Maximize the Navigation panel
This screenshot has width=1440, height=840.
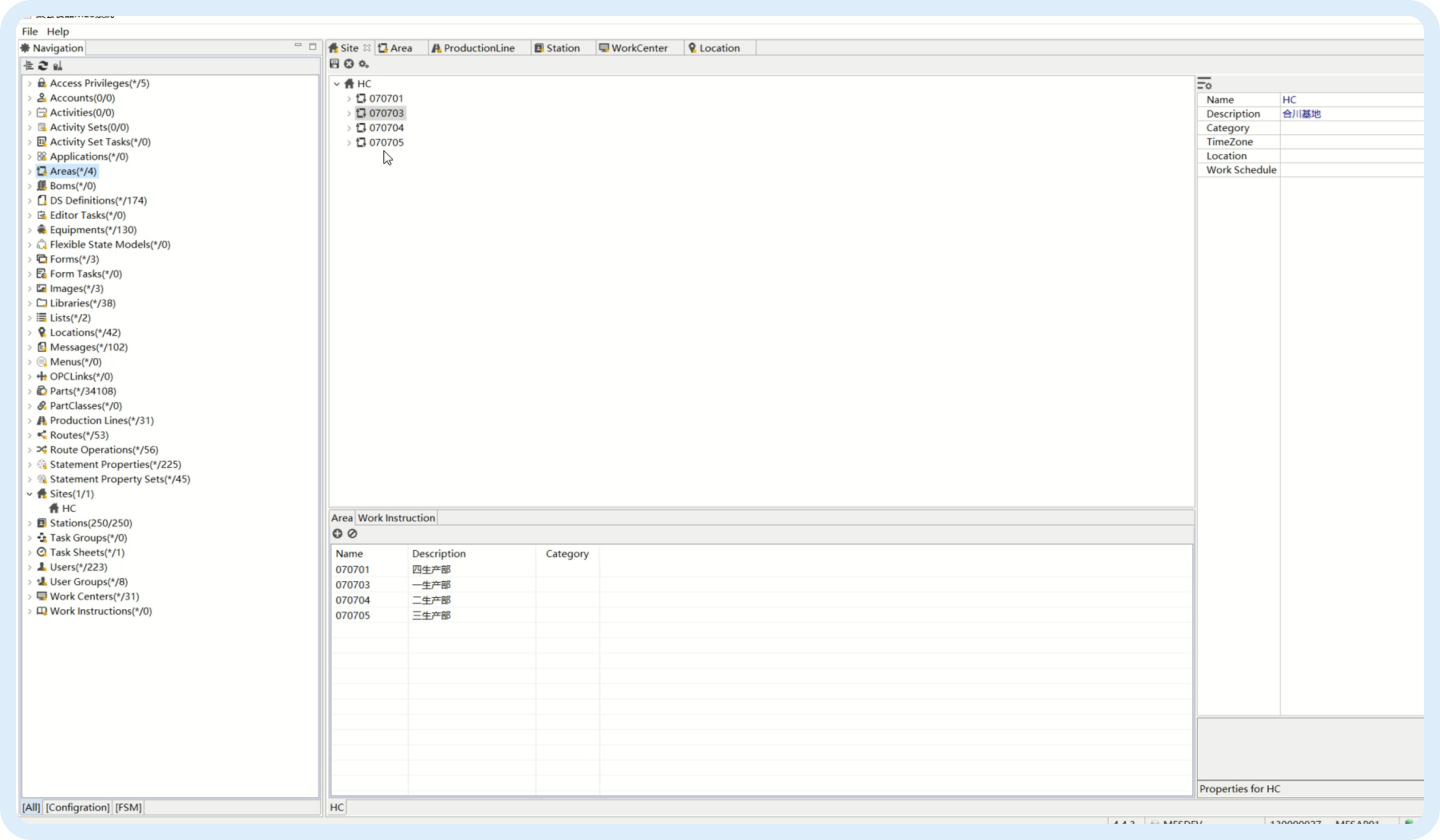(x=312, y=47)
